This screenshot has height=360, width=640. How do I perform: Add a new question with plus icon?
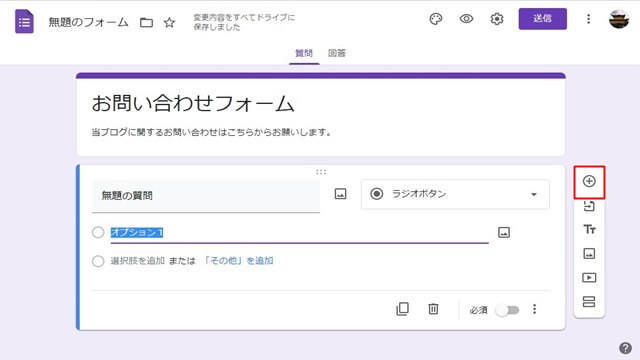coord(589,181)
